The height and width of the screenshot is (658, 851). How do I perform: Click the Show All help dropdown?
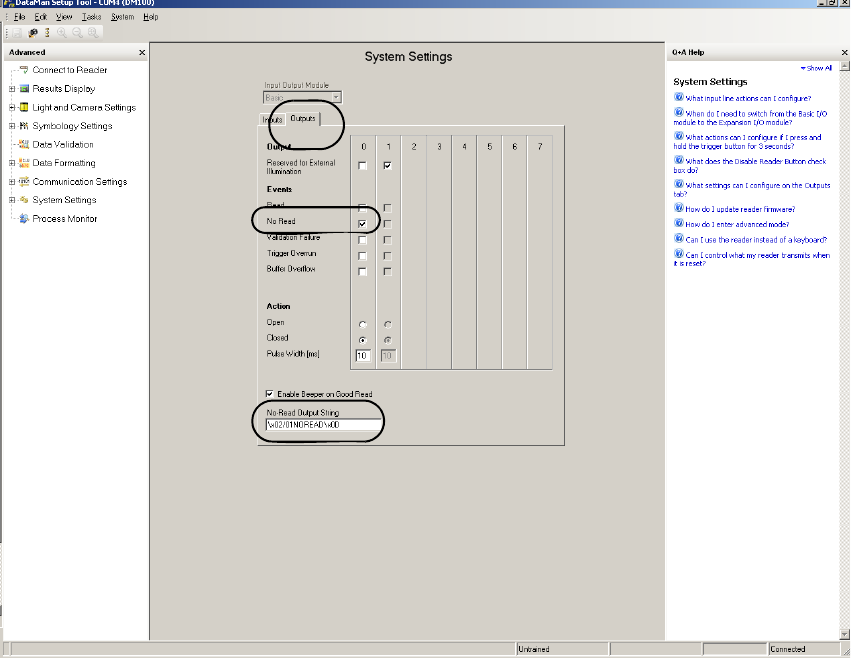pos(816,68)
